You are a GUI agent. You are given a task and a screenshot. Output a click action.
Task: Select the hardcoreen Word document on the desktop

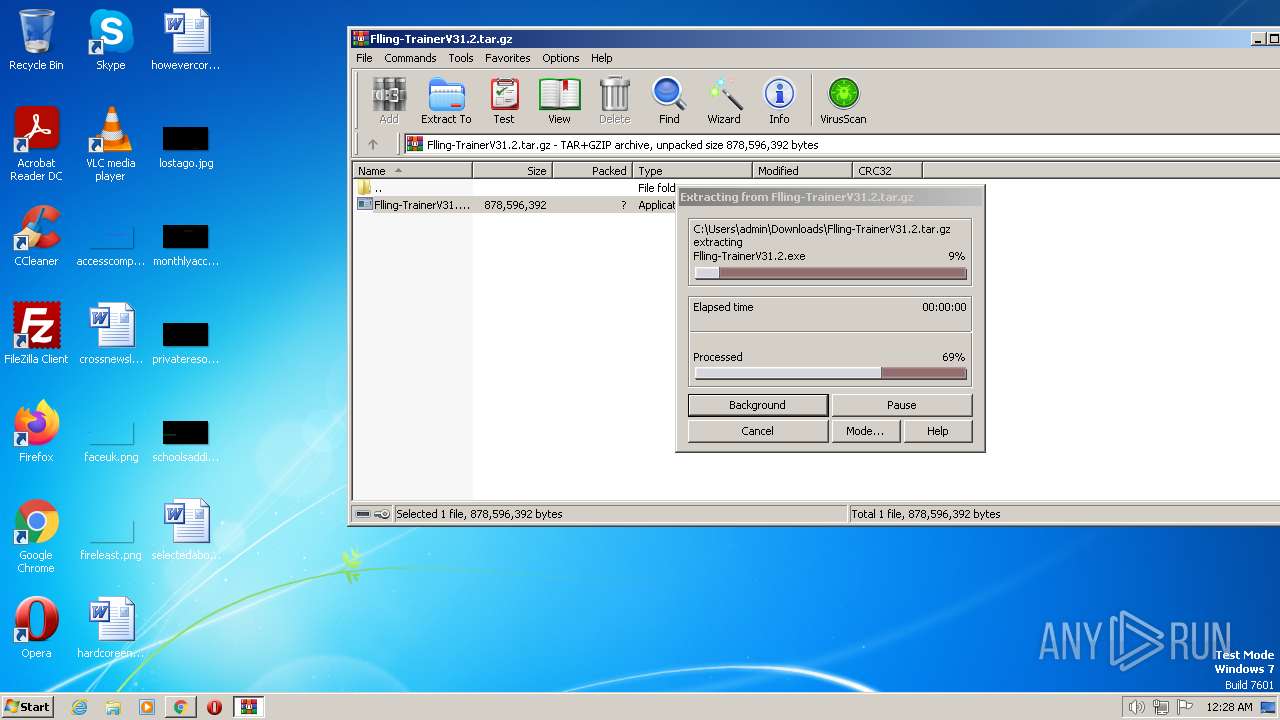[x=110, y=629]
